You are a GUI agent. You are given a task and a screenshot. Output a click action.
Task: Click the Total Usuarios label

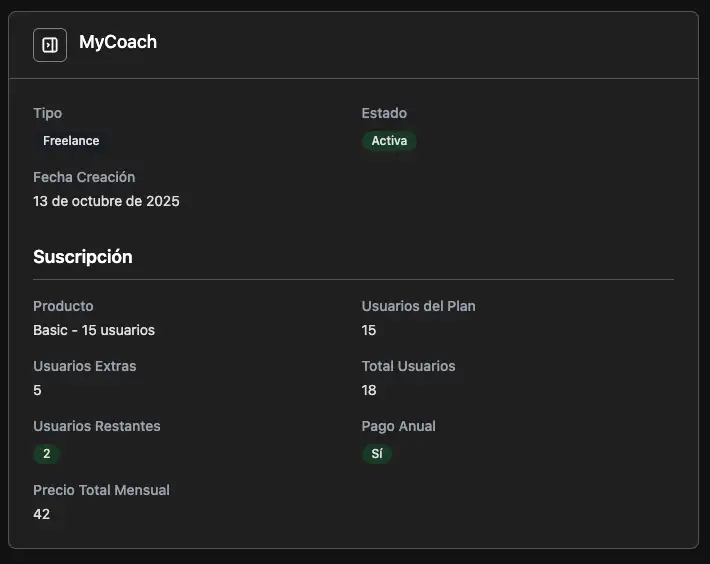click(408, 366)
